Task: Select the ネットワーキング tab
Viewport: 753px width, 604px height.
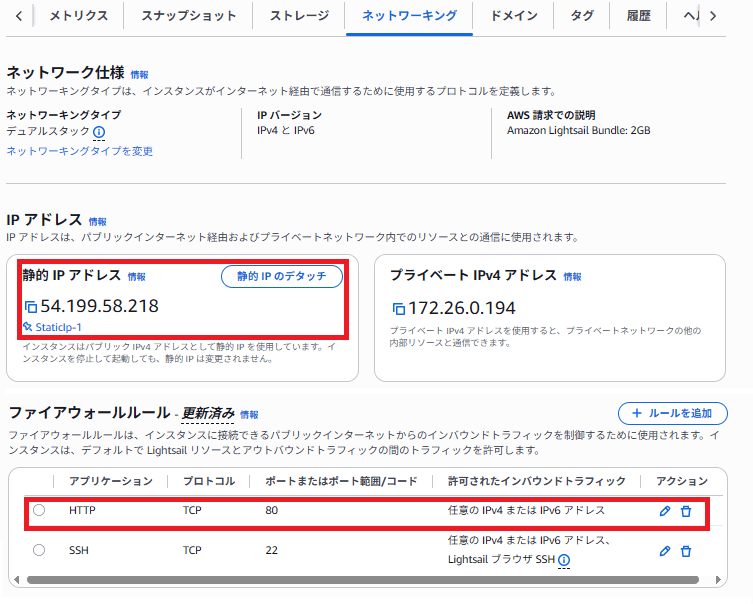Action: tap(409, 16)
